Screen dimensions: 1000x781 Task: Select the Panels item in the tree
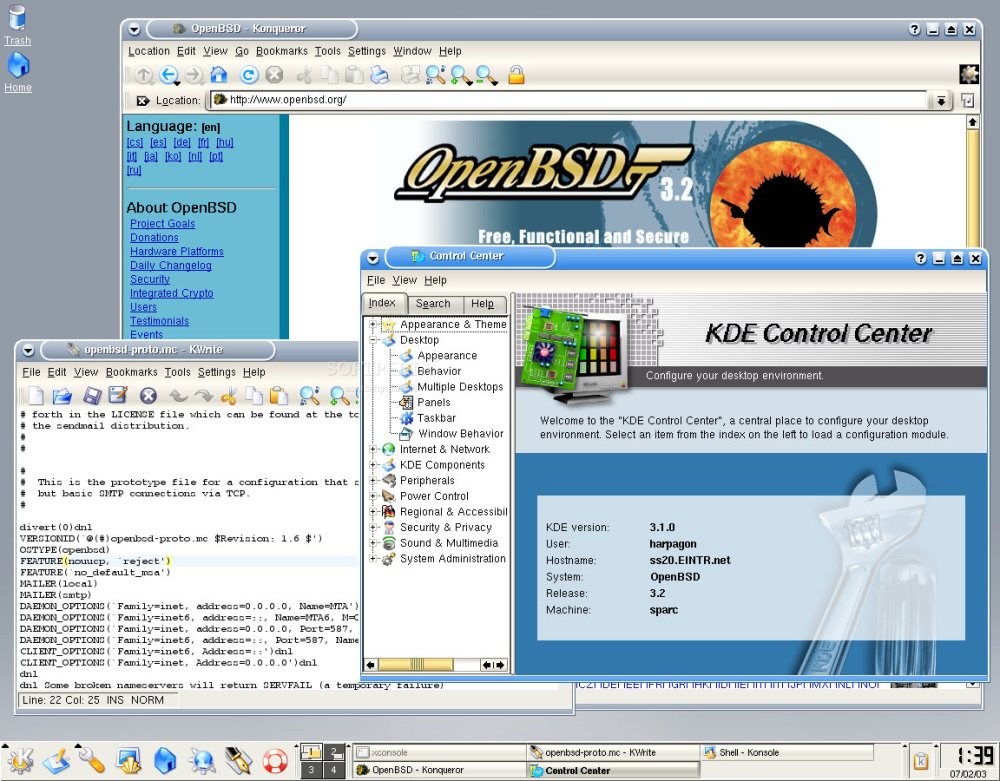point(433,402)
